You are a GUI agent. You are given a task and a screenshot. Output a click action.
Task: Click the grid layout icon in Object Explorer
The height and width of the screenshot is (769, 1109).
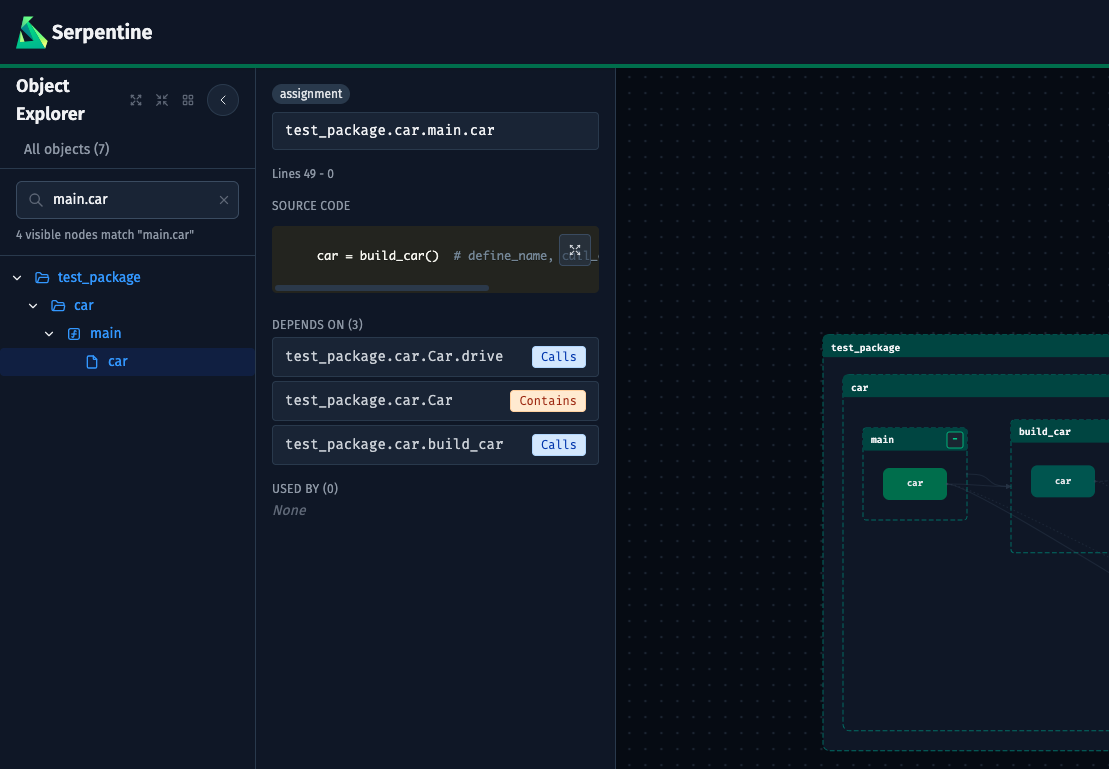click(x=188, y=100)
